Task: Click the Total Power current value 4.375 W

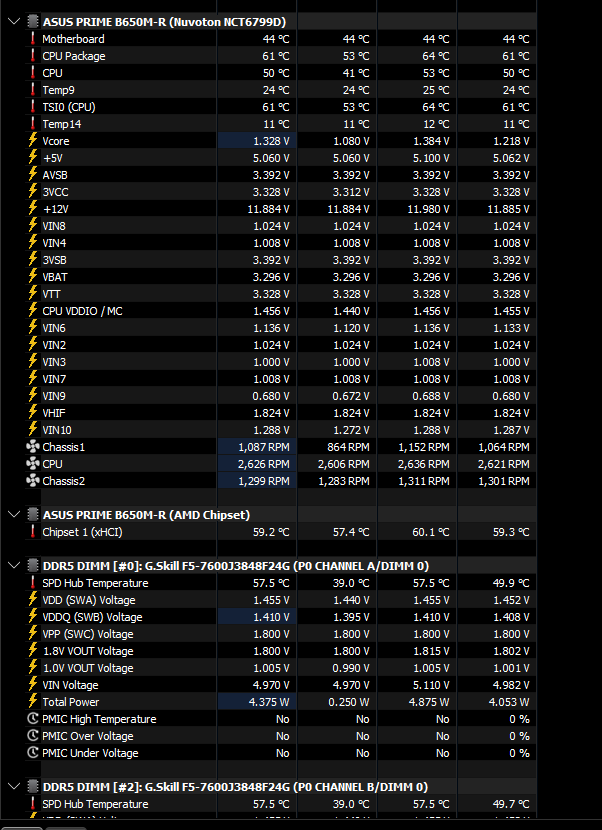Action: click(x=269, y=702)
